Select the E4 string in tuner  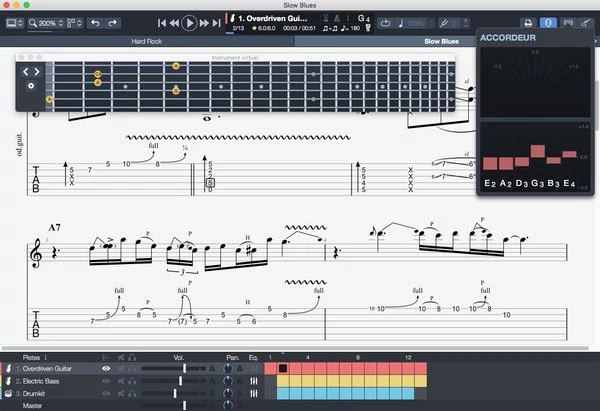pyautogui.click(x=569, y=183)
